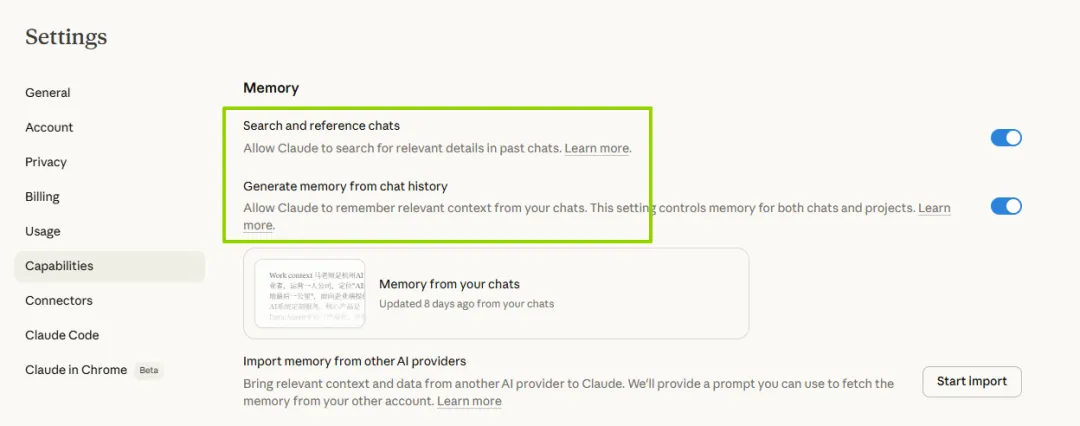The height and width of the screenshot is (426, 1080).
Task: Select Privacy in the sidebar
Action: 46,162
